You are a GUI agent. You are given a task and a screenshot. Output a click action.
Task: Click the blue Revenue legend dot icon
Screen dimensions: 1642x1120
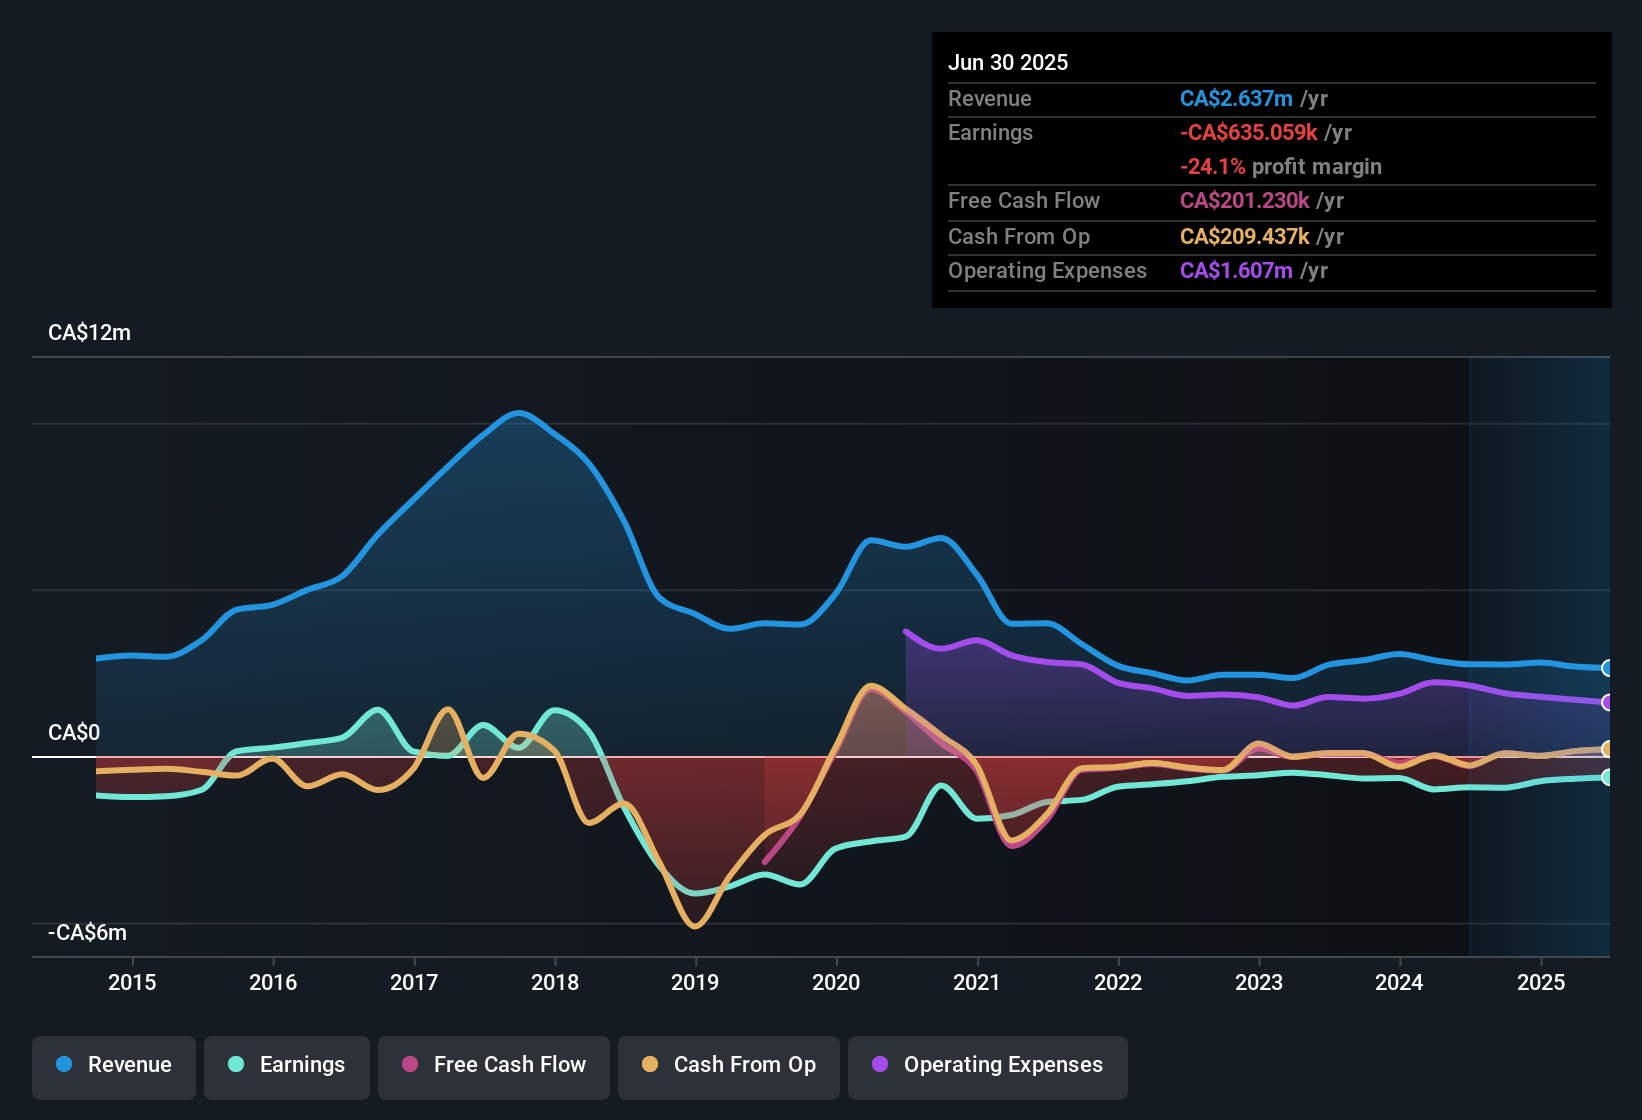click(x=64, y=1065)
